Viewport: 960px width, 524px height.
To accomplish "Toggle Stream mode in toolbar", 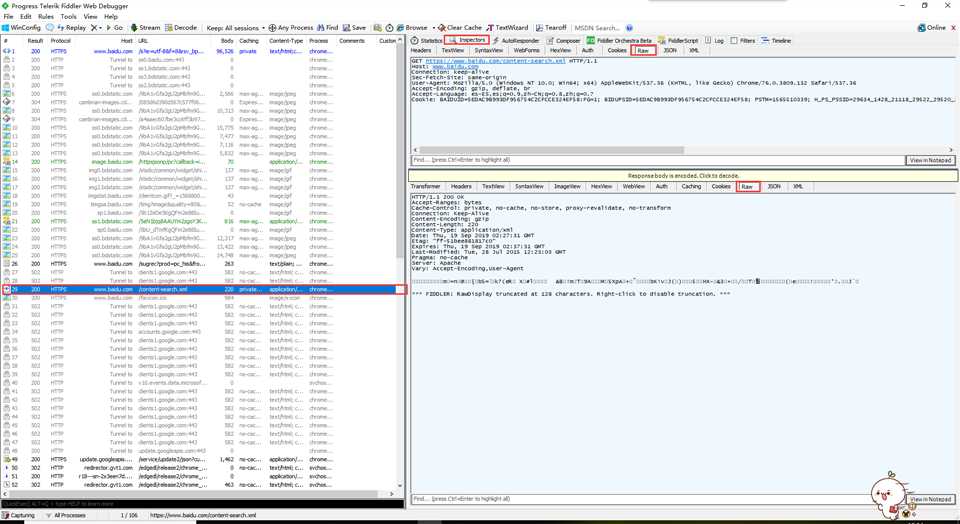I will point(146,28).
